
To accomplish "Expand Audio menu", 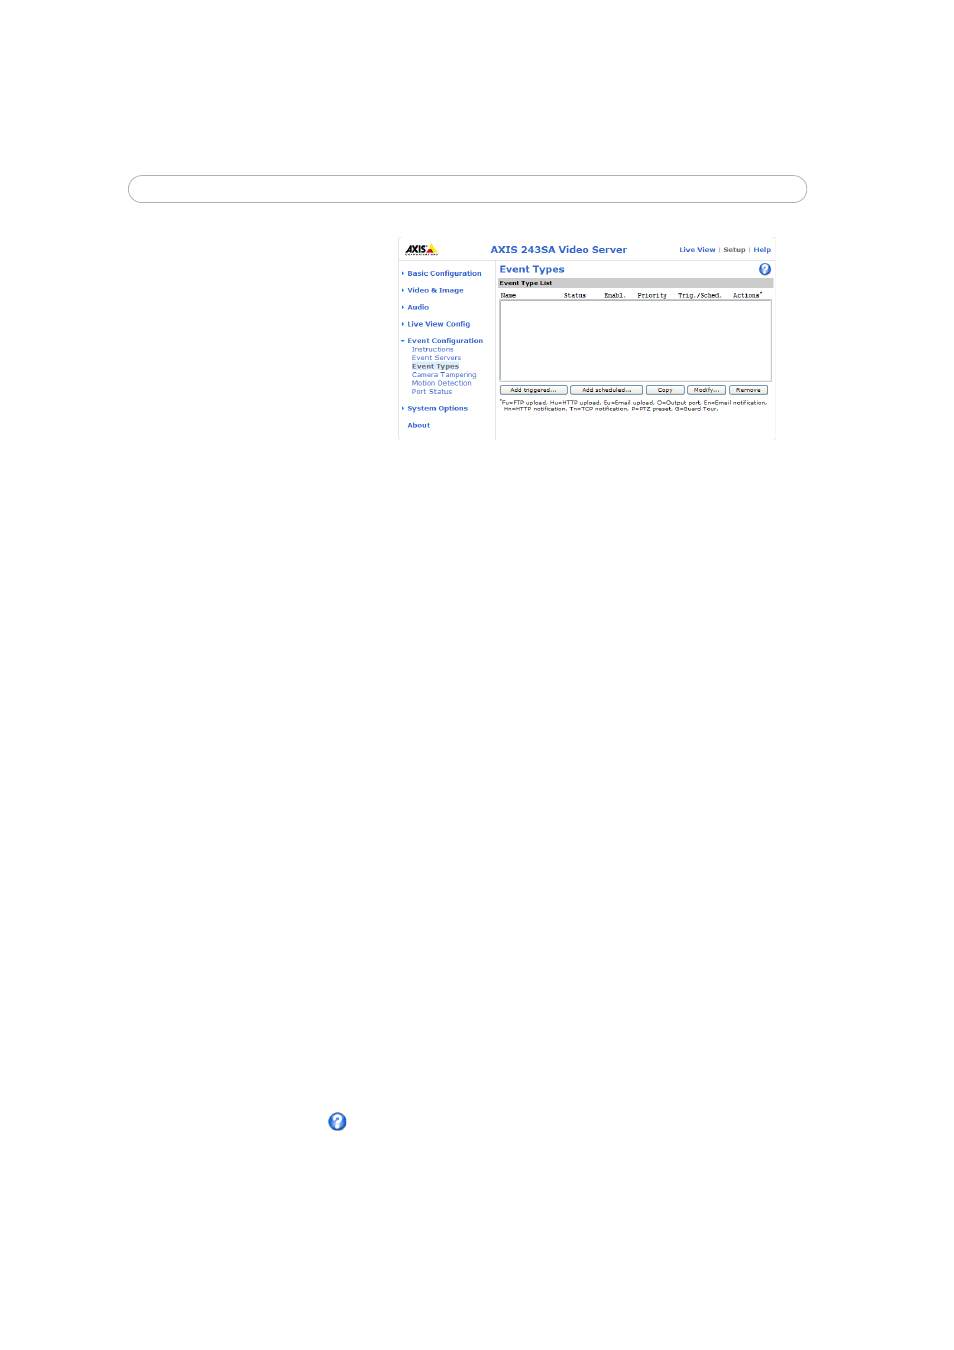I will pos(418,308).
